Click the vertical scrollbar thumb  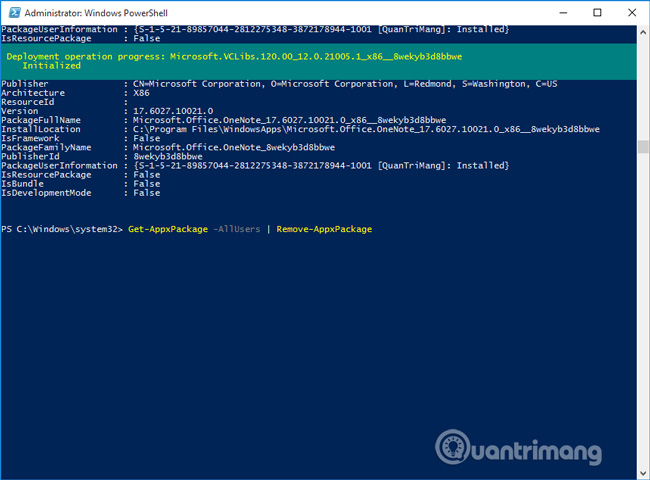[x=643, y=147]
